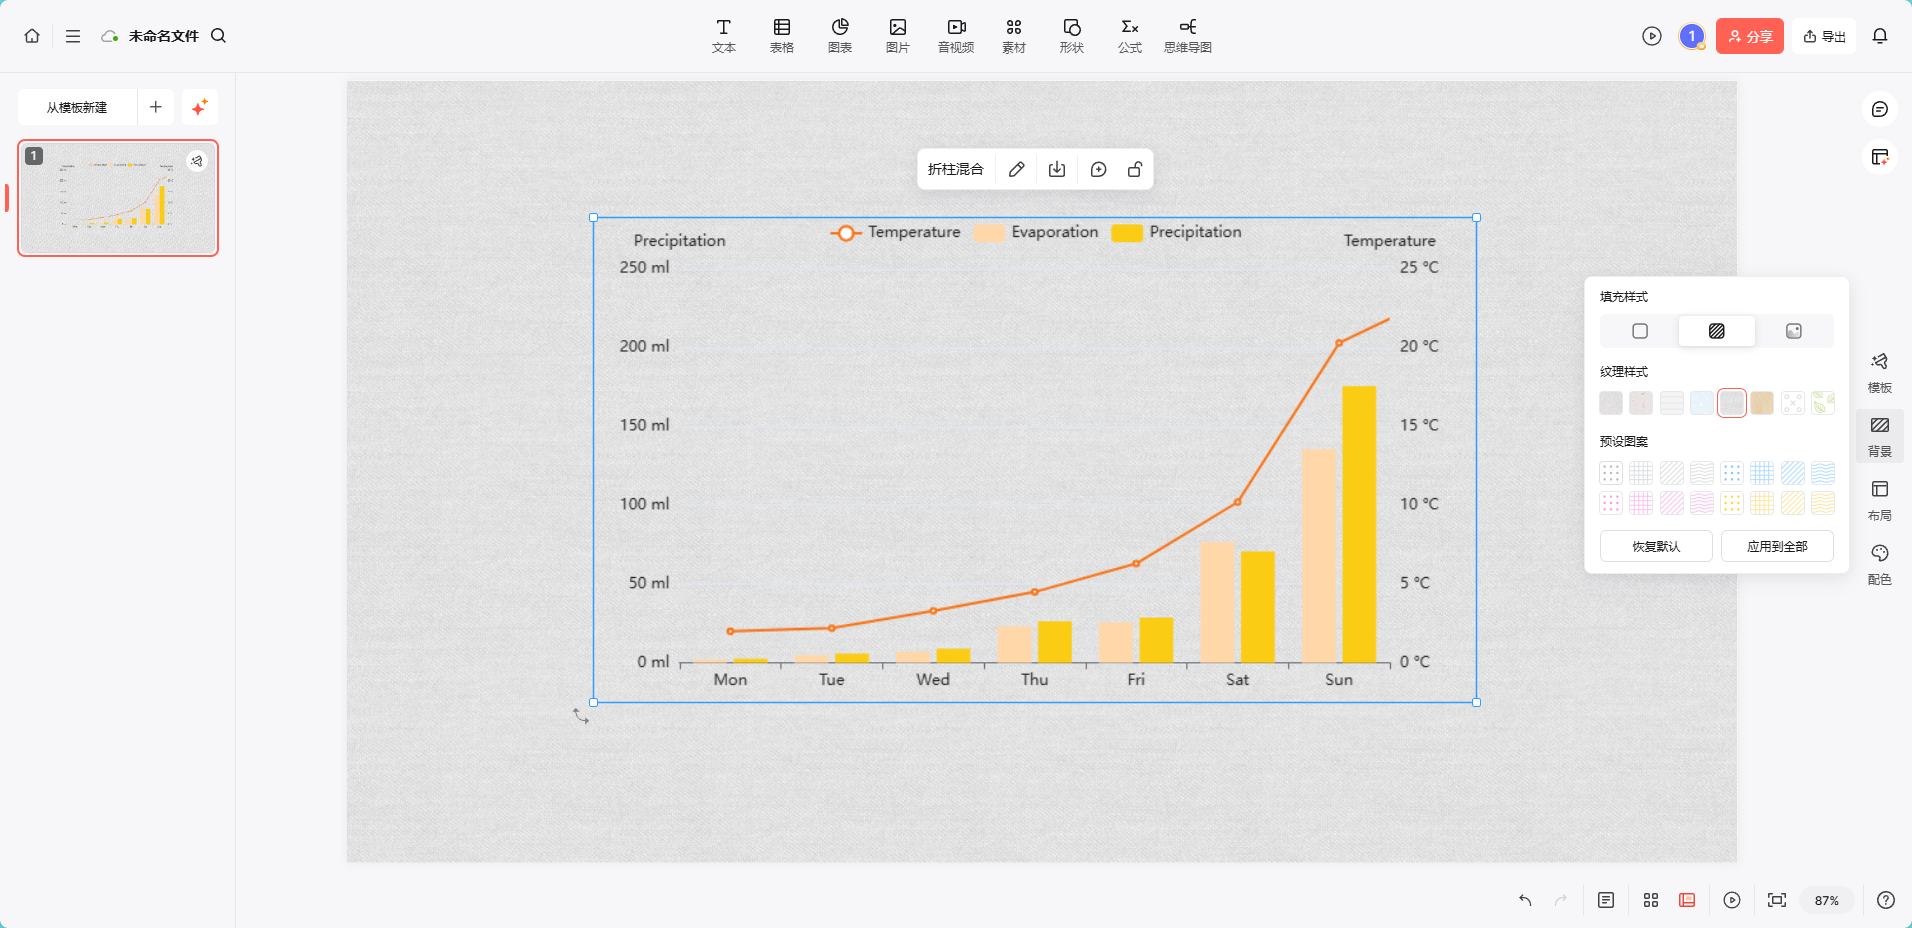
Task: Select the image fill style
Action: (1794, 331)
